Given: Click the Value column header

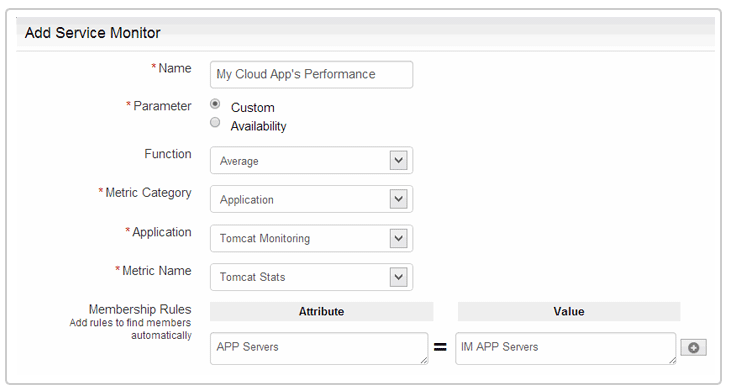Looking at the screenshot, I should click(569, 312).
